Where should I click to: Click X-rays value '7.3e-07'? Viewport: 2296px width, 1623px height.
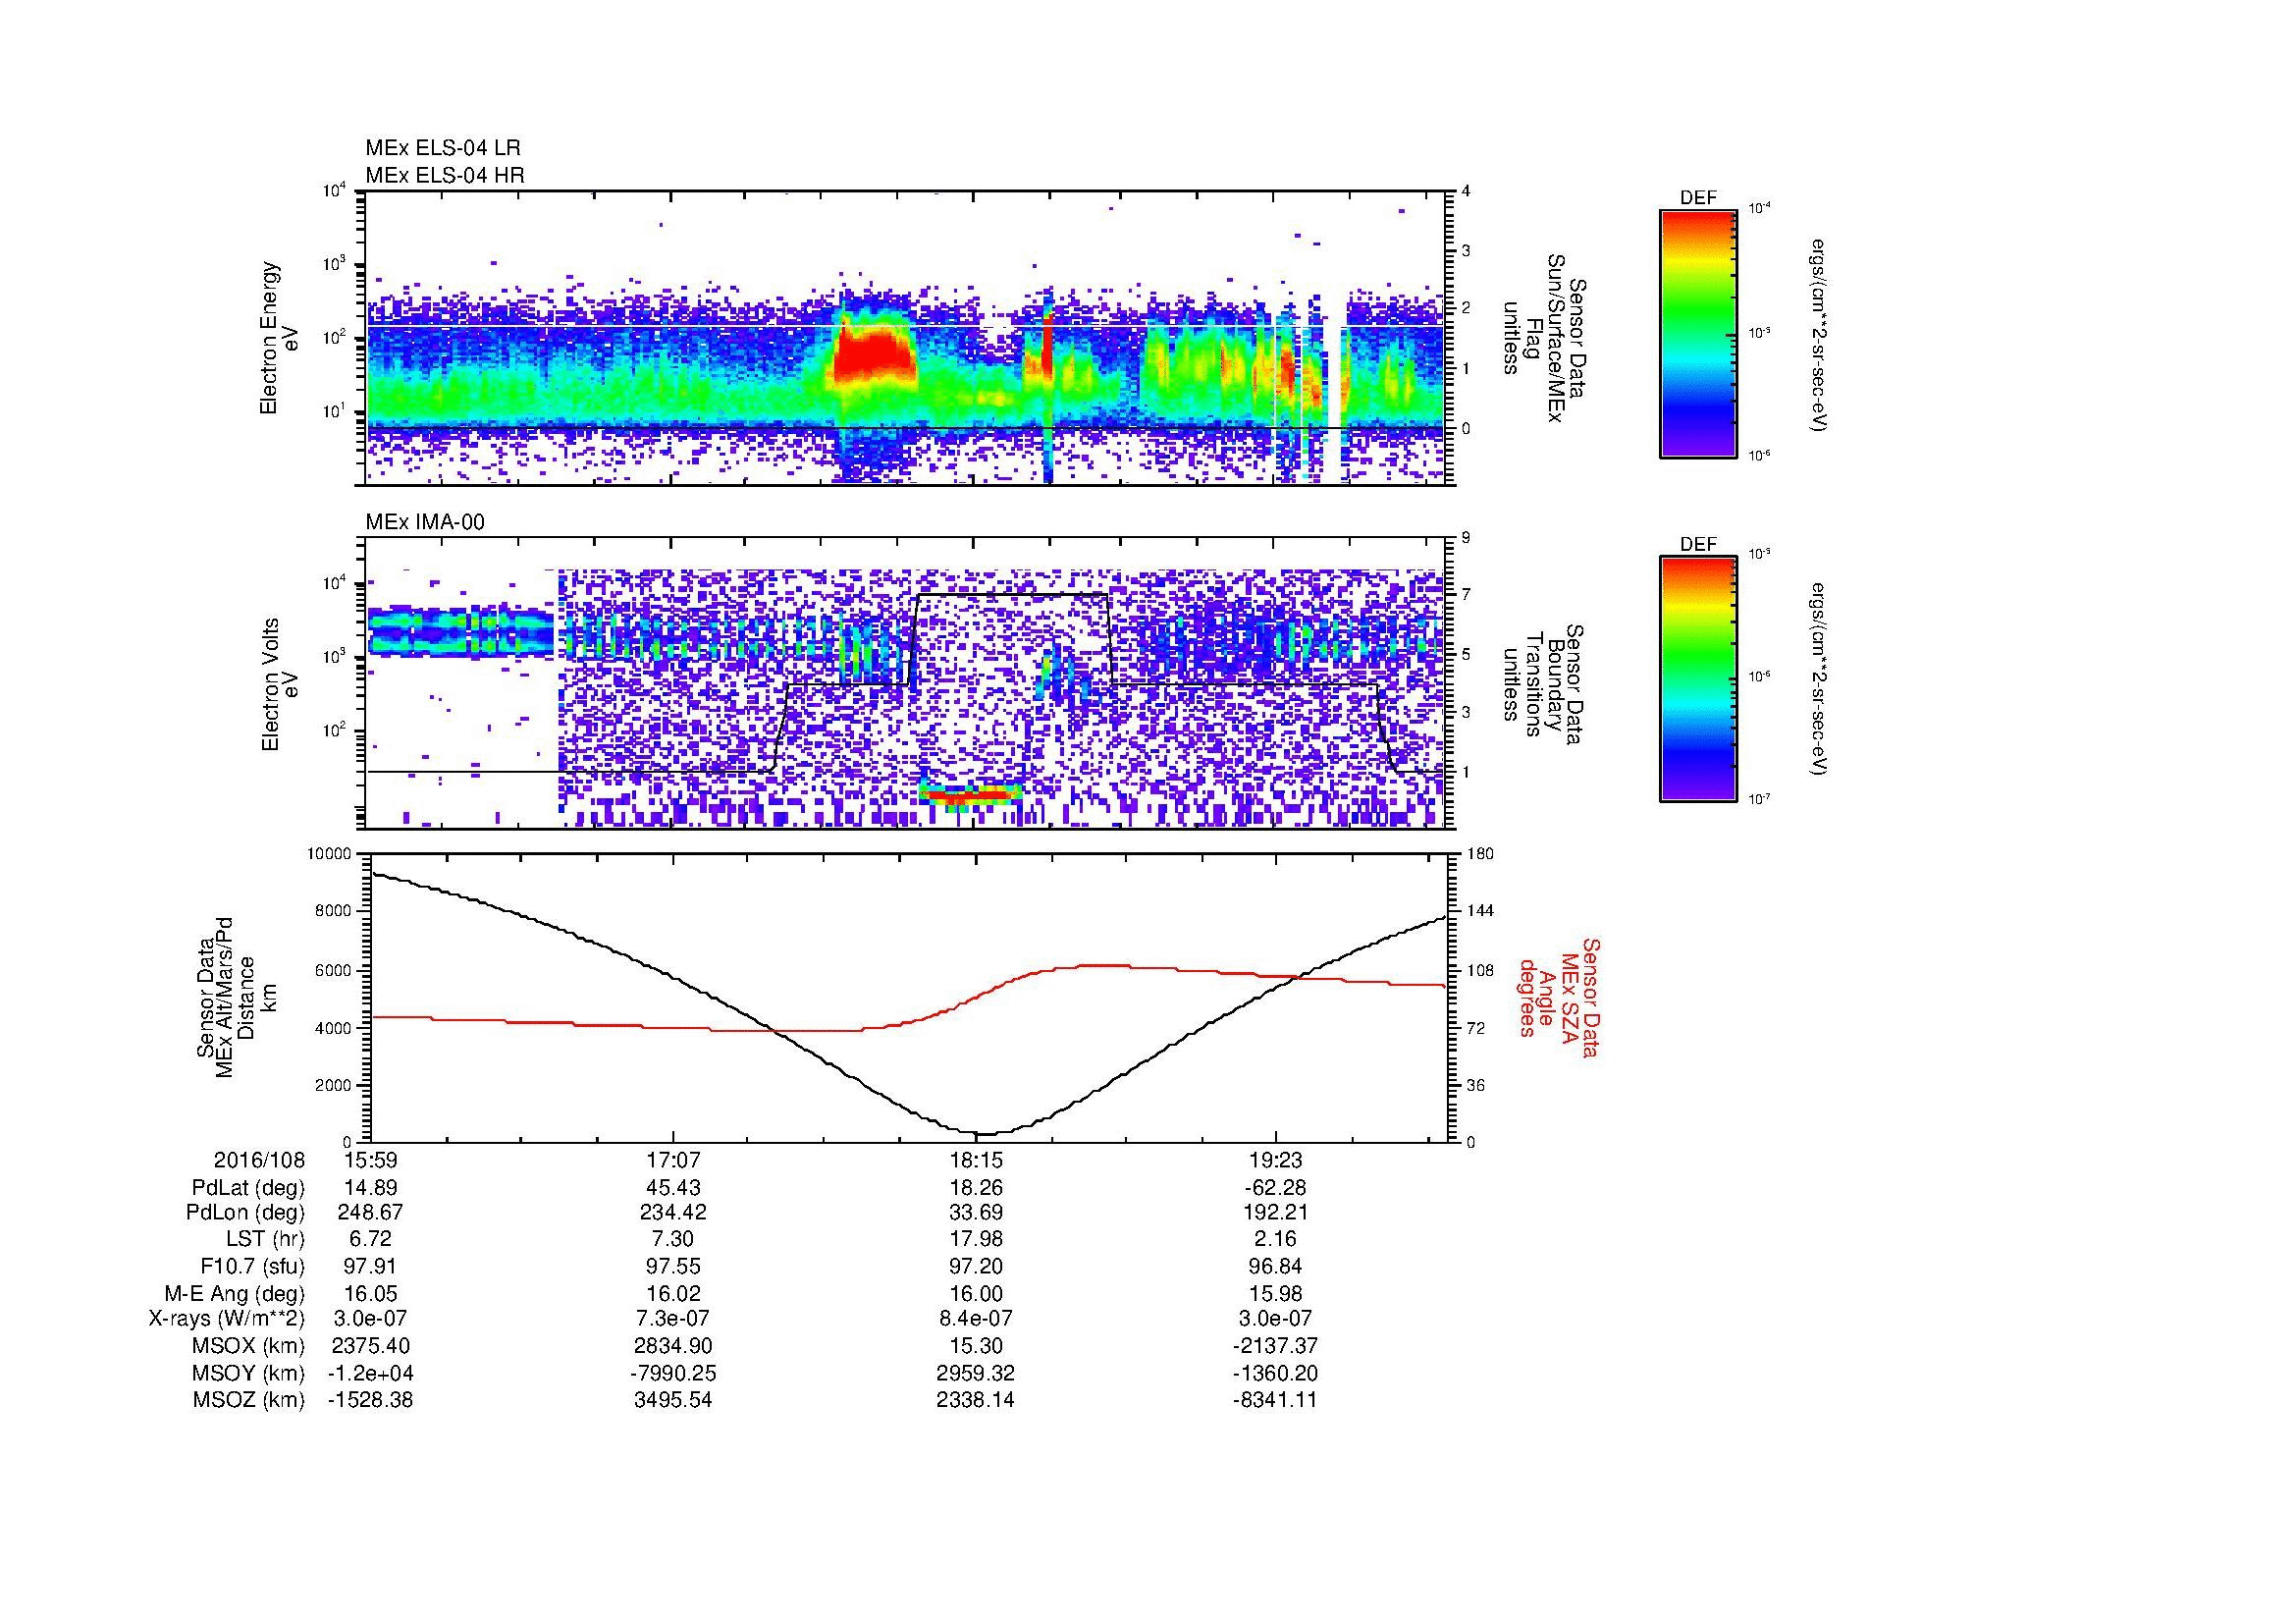click(674, 1320)
